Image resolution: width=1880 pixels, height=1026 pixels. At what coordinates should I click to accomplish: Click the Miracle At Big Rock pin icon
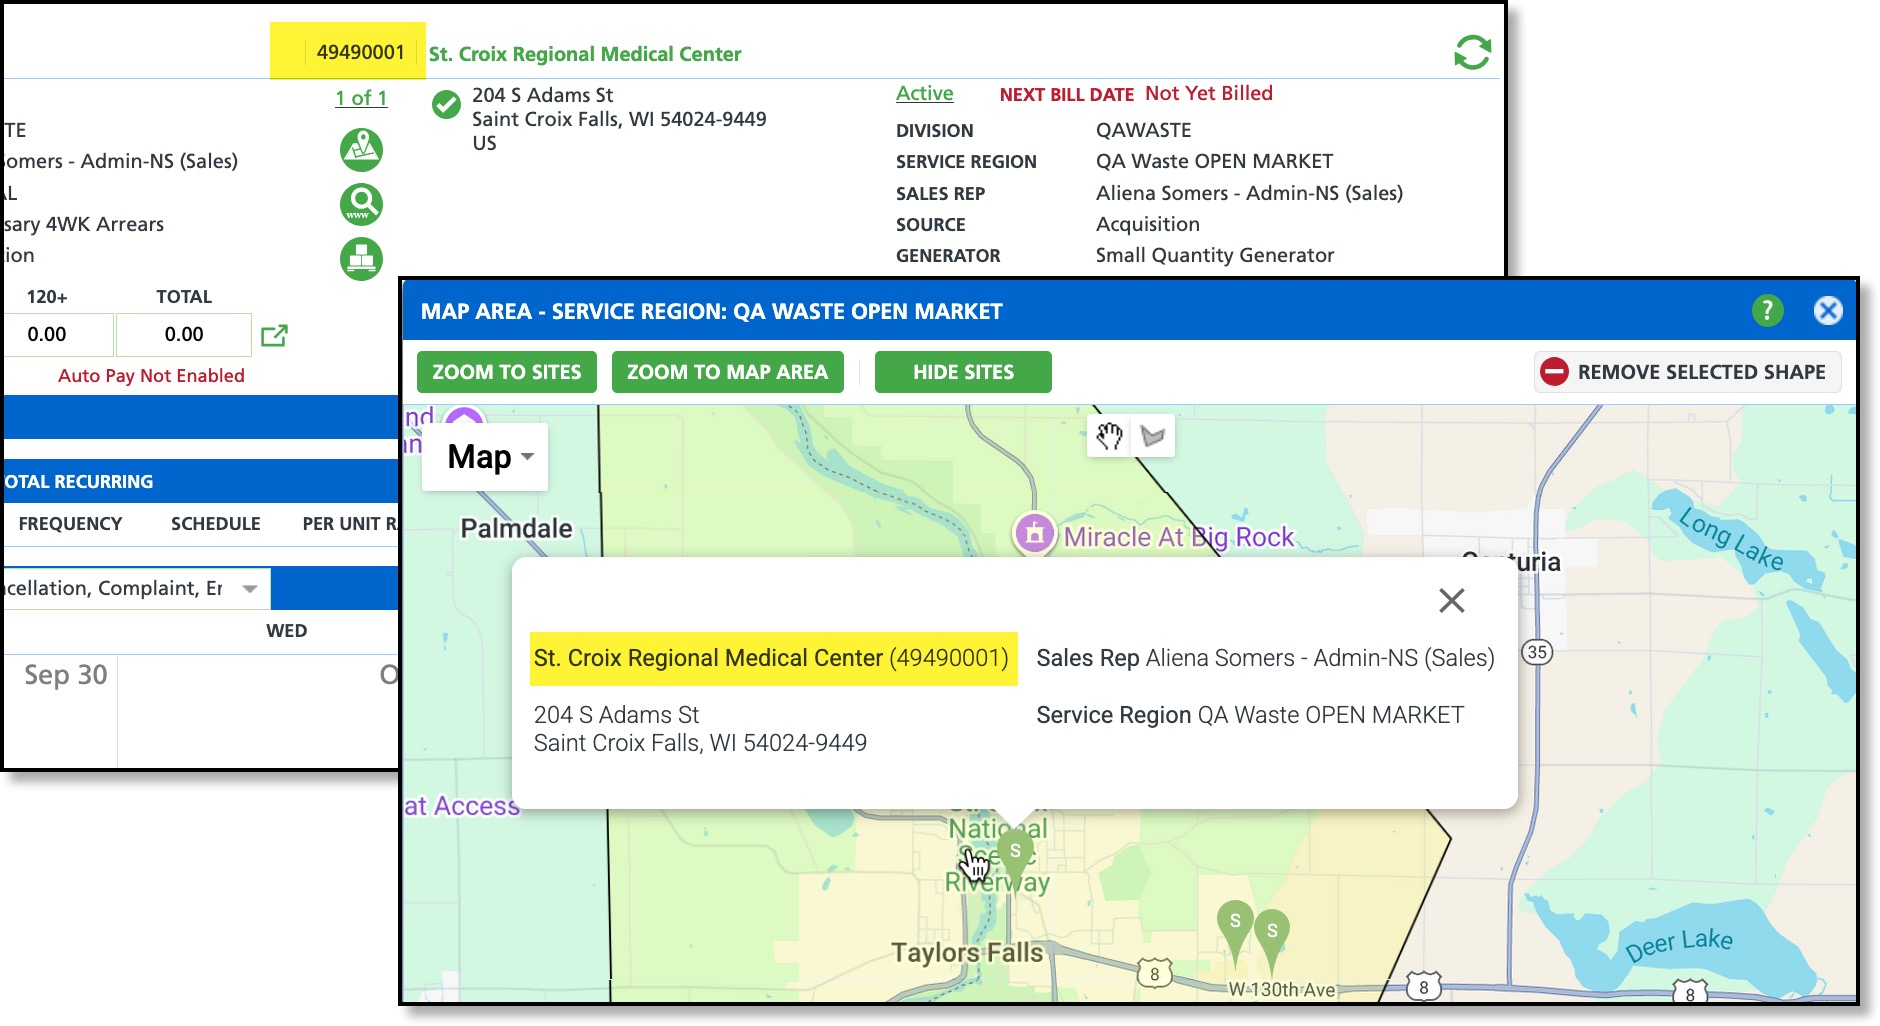coord(1035,533)
